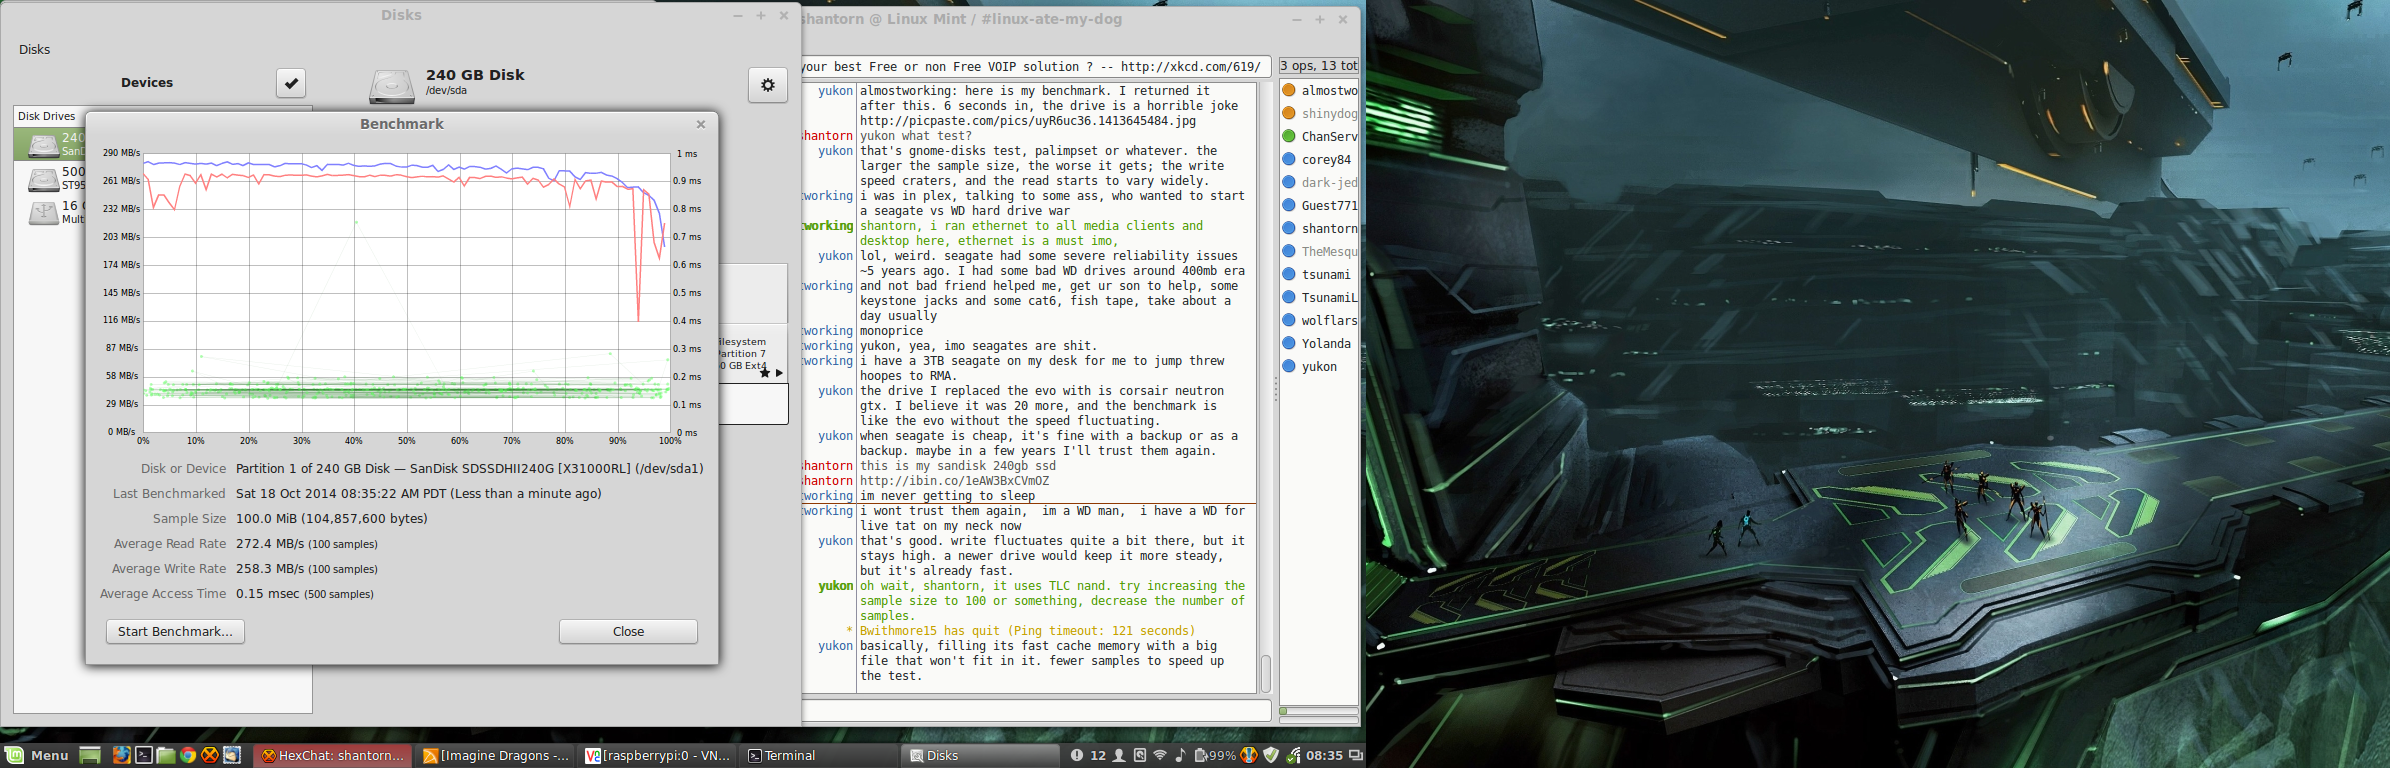Click the battery 99% indicator

(x=1215, y=755)
